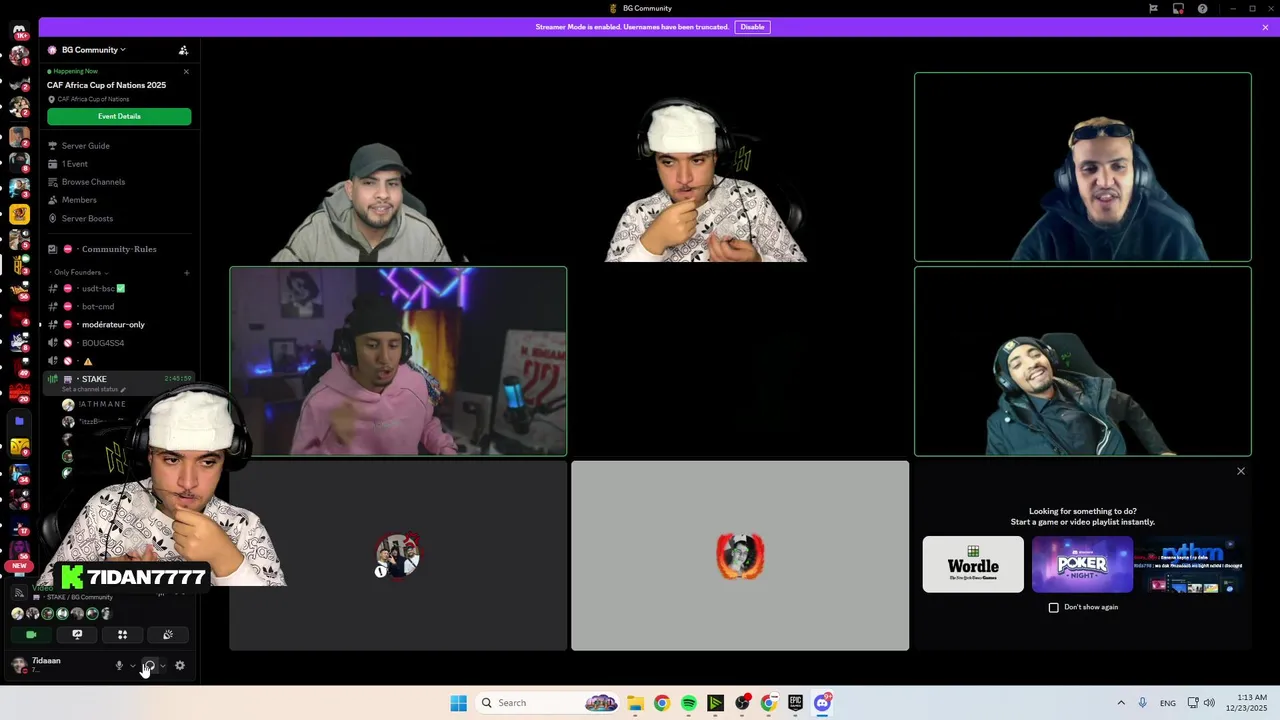Focus the video tile of man with gray cap
The width and height of the screenshot is (1280, 720).
pyautogui.click(x=398, y=167)
